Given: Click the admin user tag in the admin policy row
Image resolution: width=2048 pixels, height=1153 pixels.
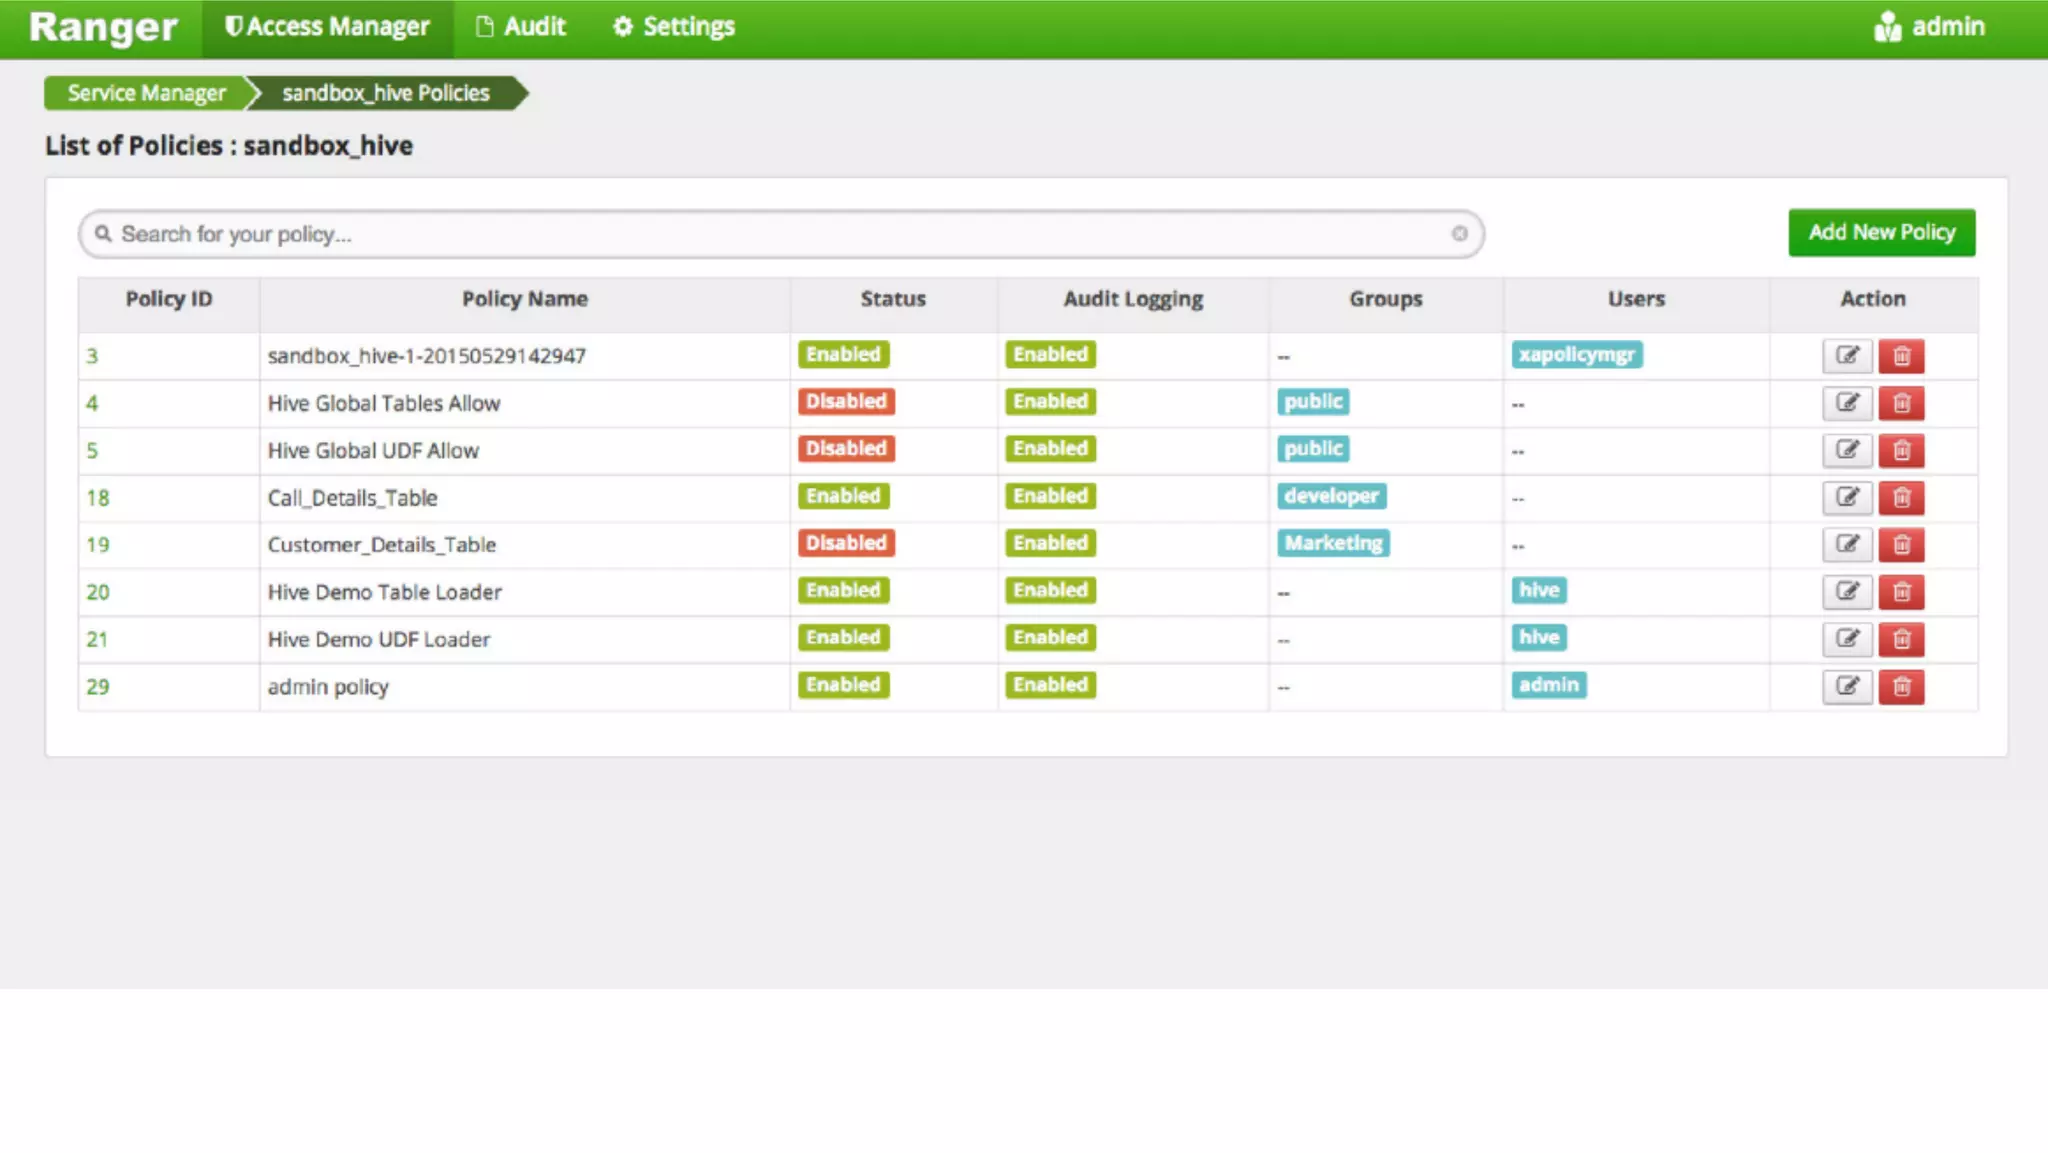Looking at the screenshot, I should (1548, 684).
